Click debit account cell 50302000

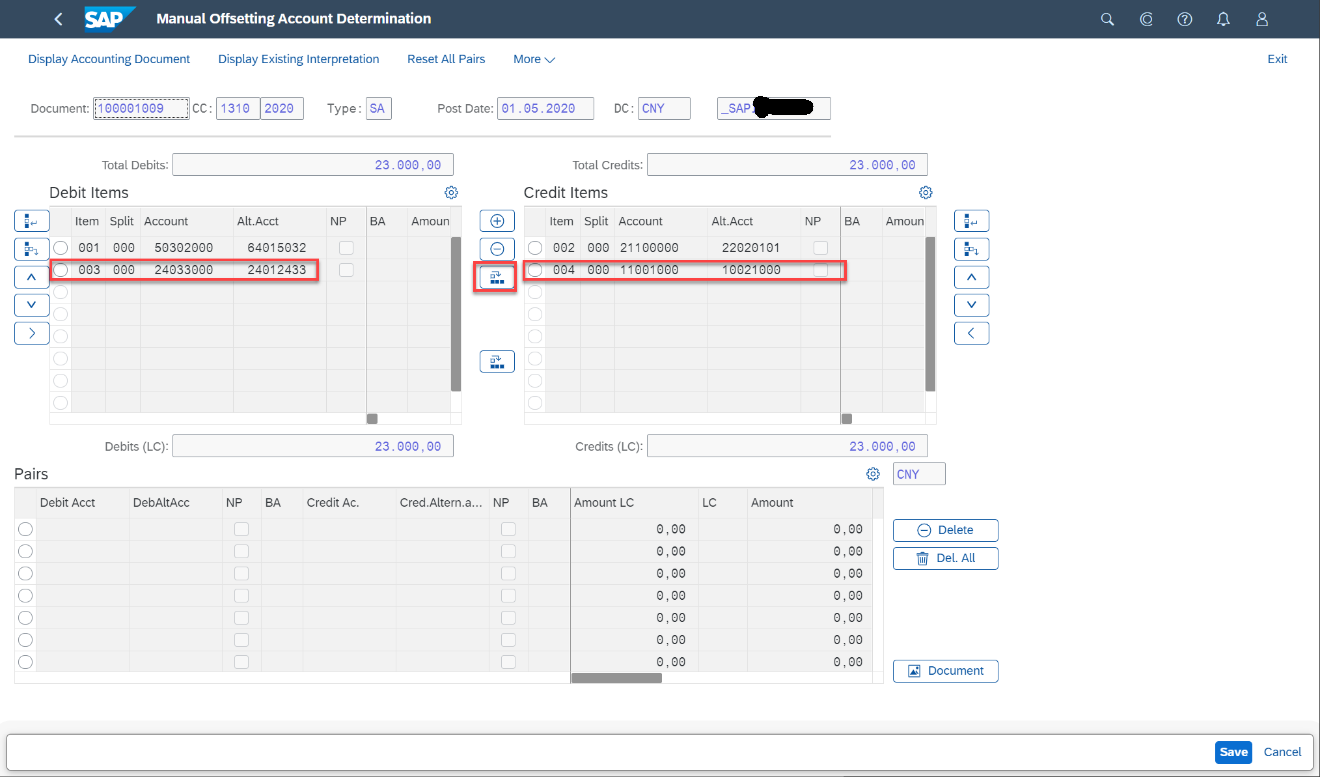click(x=187, y=247)
